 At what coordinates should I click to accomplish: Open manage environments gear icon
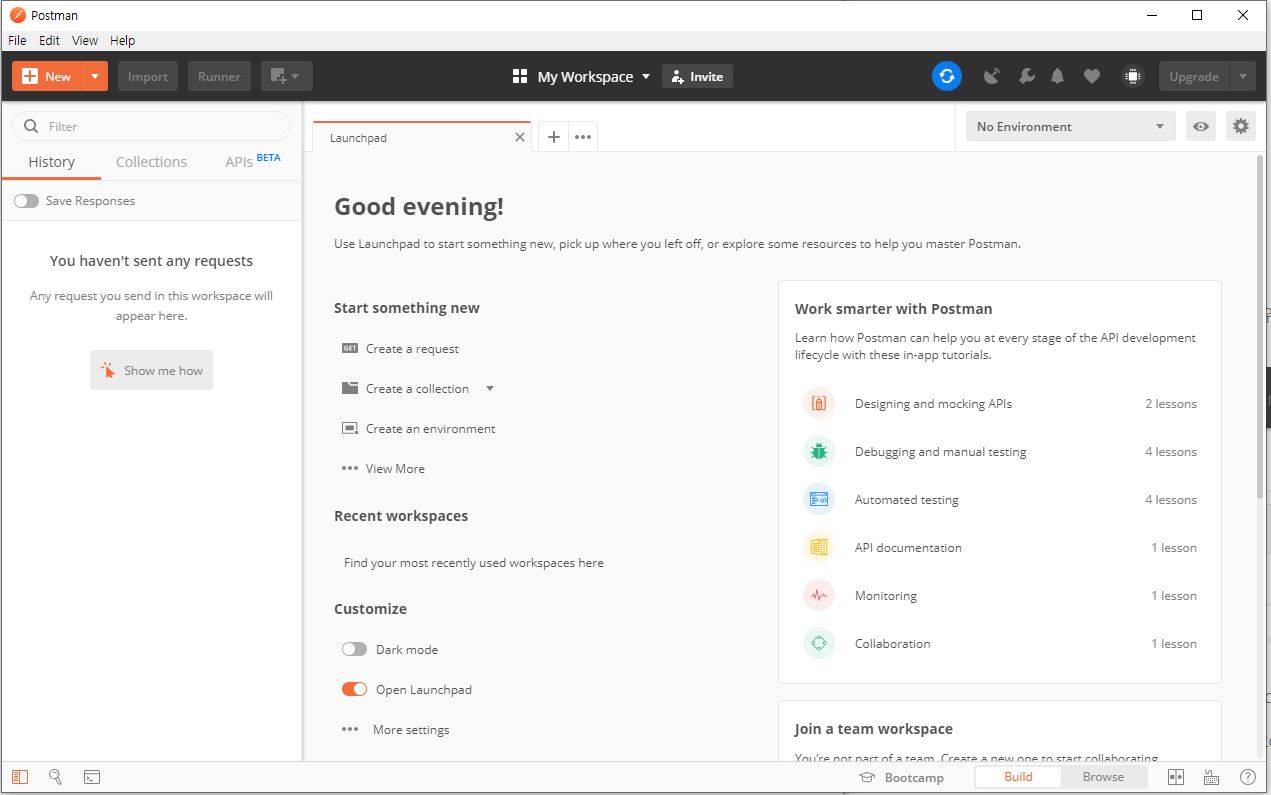click(1241, 126)
